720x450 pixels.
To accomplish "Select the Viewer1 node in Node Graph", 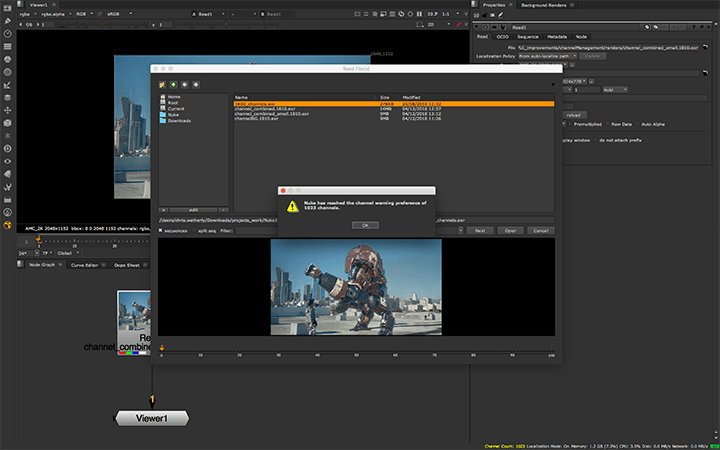I will coord(152,418).
